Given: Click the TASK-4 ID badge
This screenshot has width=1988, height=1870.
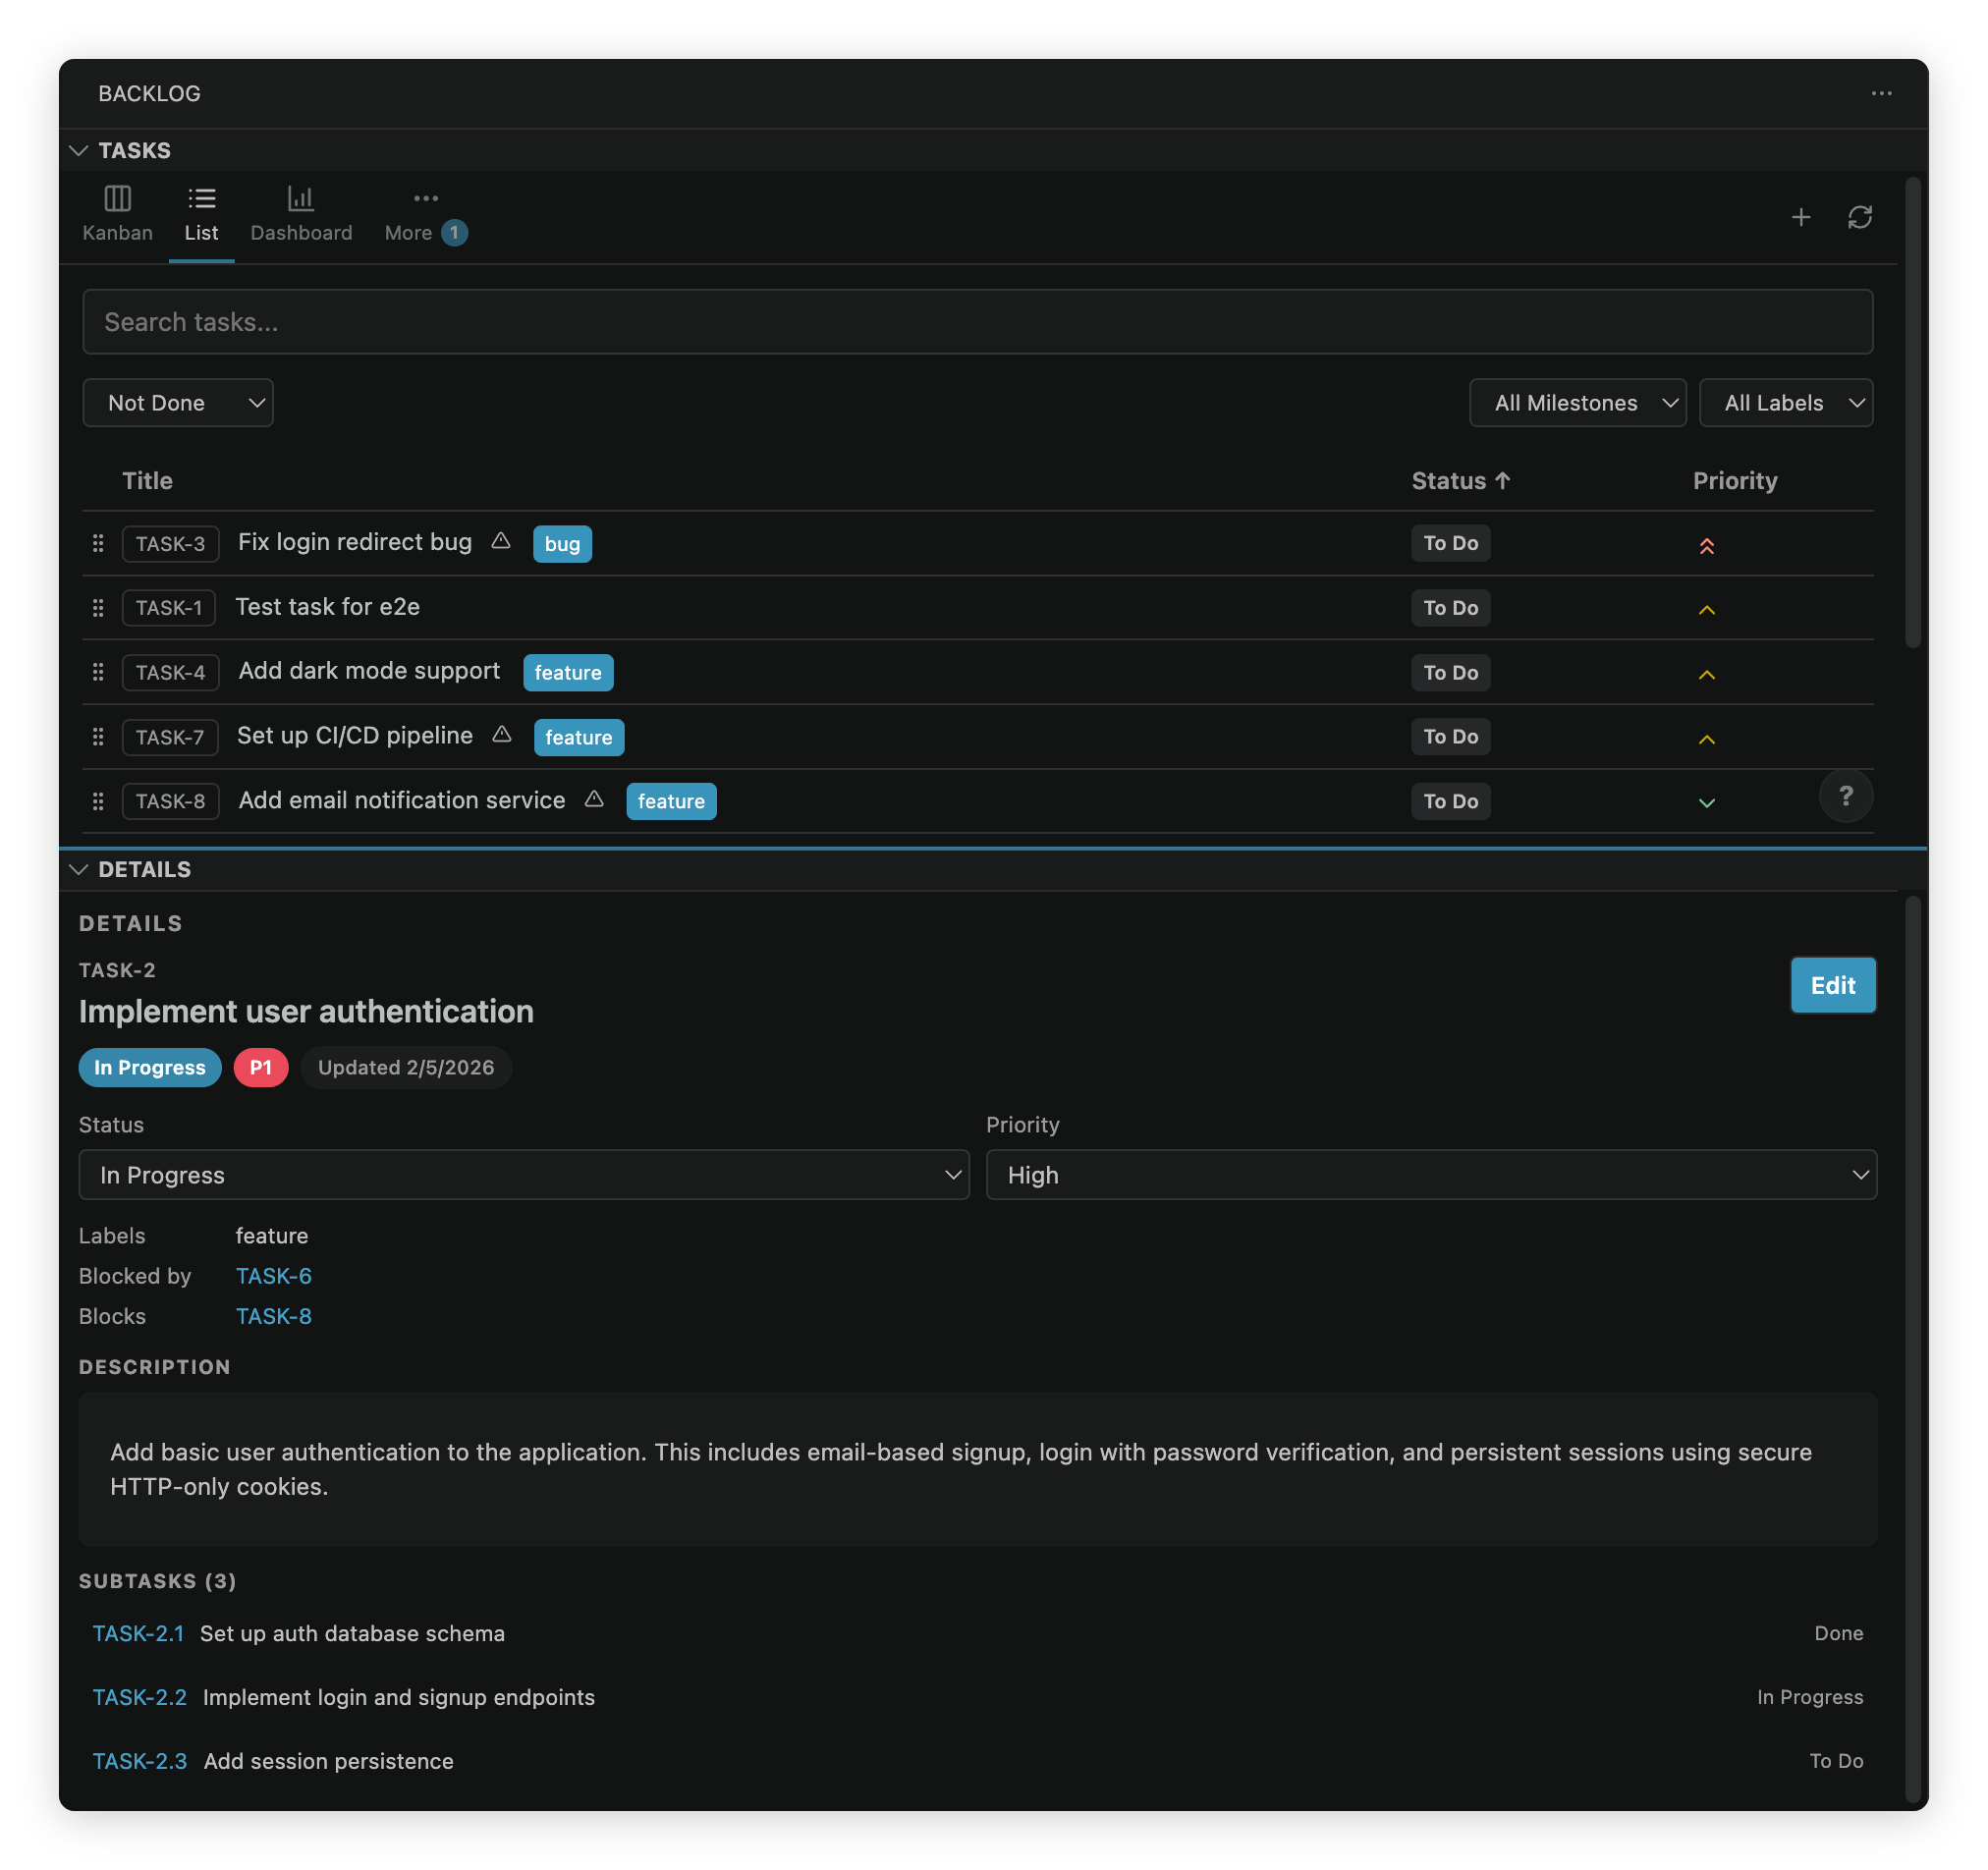Looking at the screenshot, I should pos(170,672).
